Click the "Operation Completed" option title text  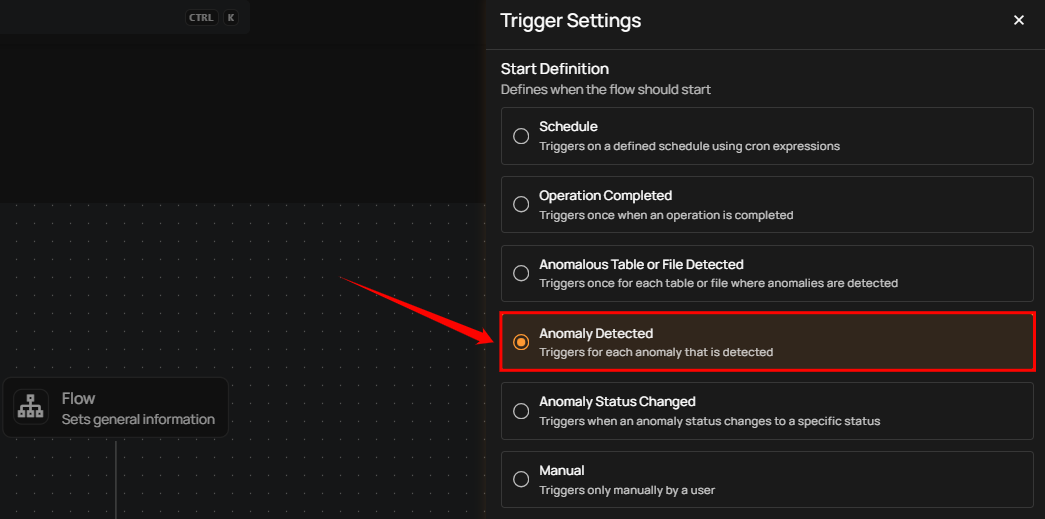click(605, 195)
